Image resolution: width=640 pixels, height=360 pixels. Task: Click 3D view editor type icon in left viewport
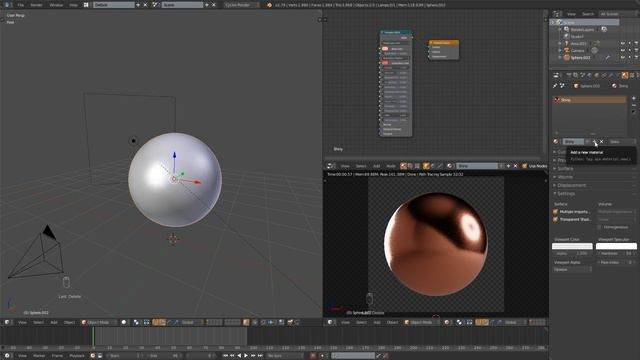(7, 322)
